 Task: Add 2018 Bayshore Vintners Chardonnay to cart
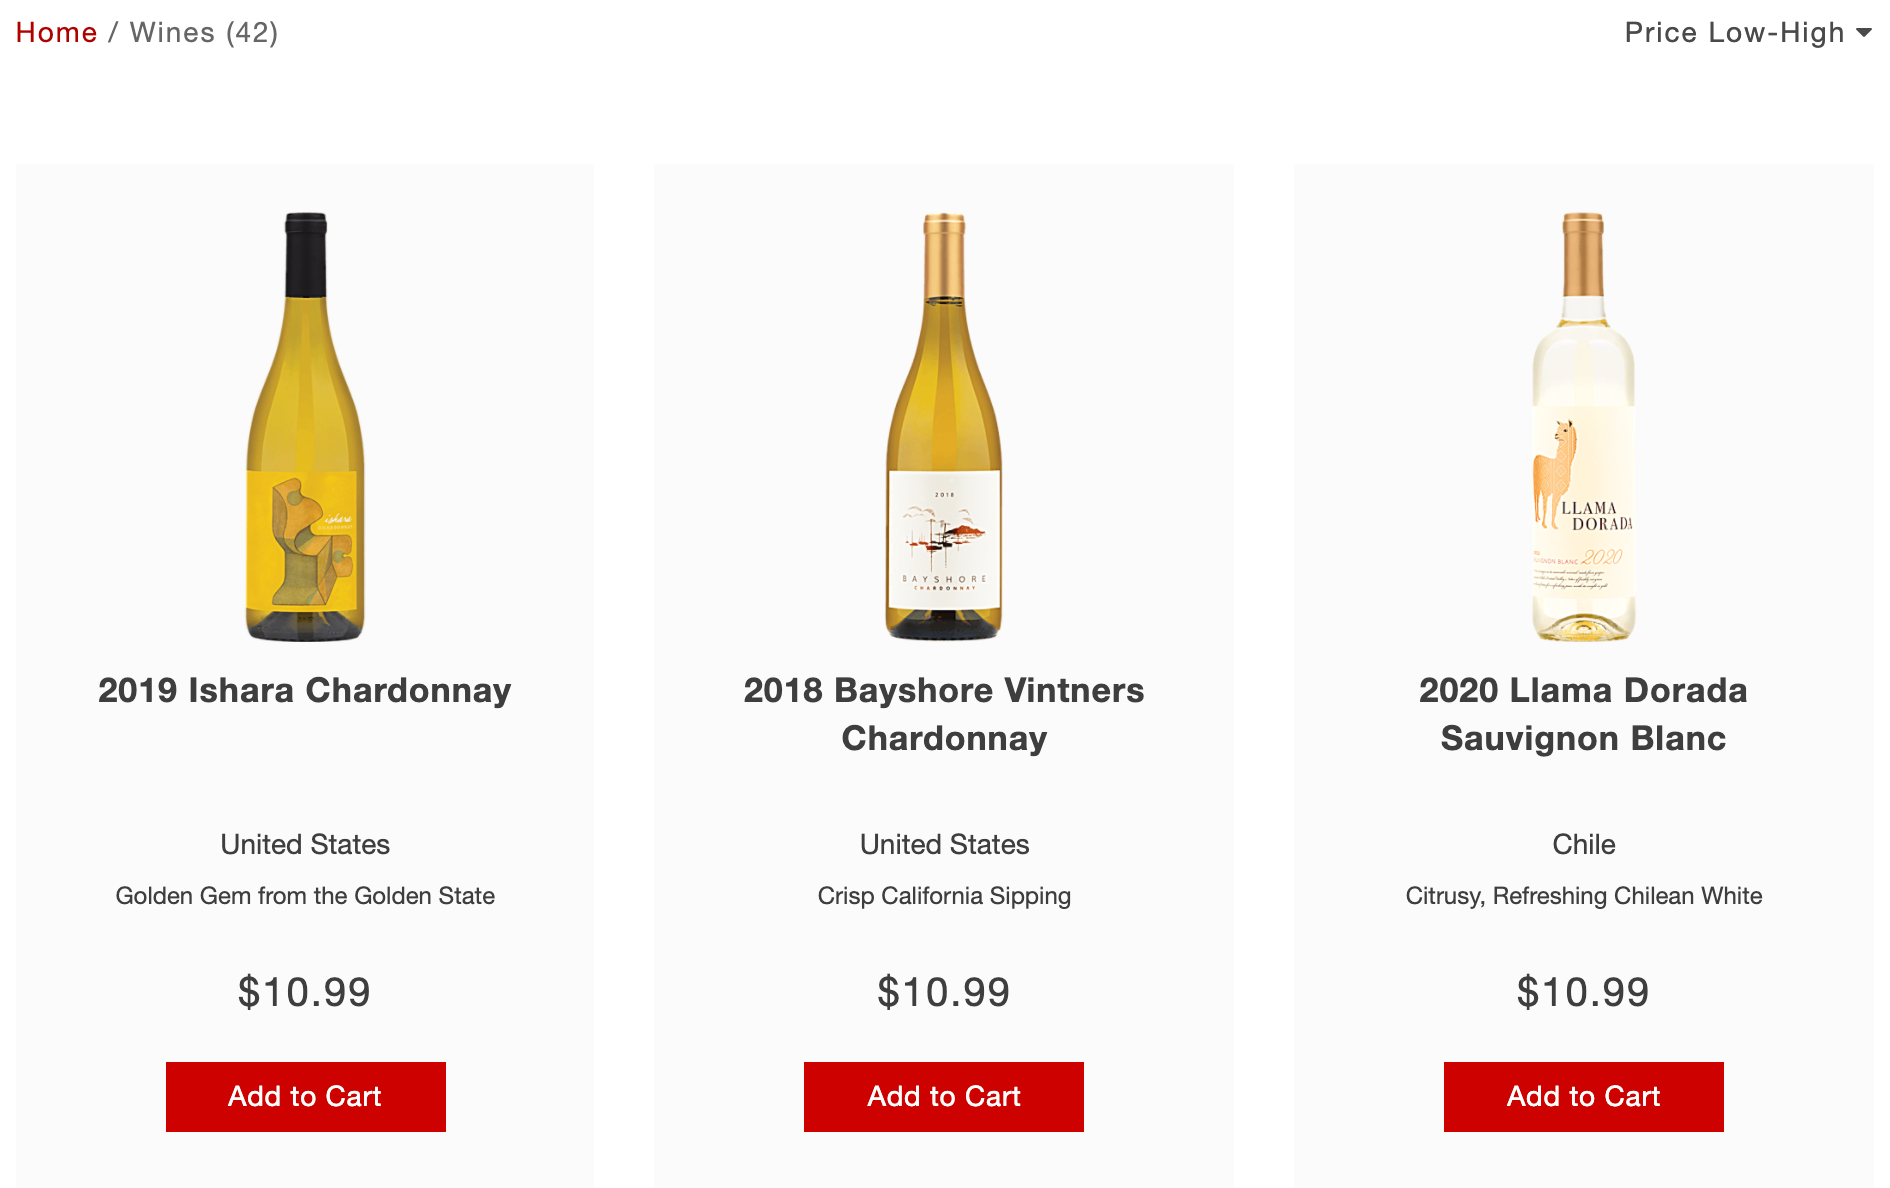(x=943, y=1096)
